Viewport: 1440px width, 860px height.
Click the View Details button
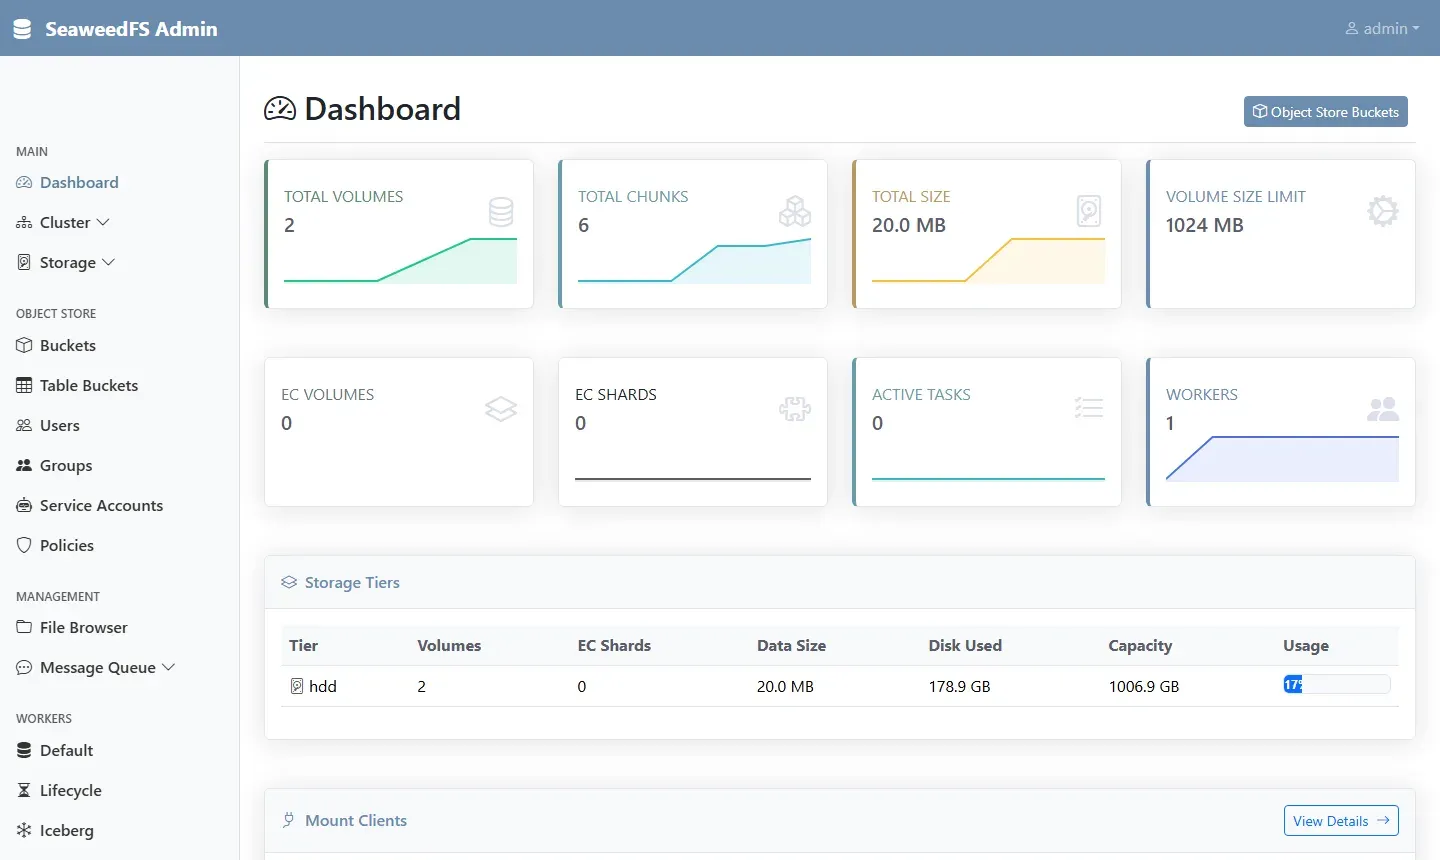tap(1341, 821)
